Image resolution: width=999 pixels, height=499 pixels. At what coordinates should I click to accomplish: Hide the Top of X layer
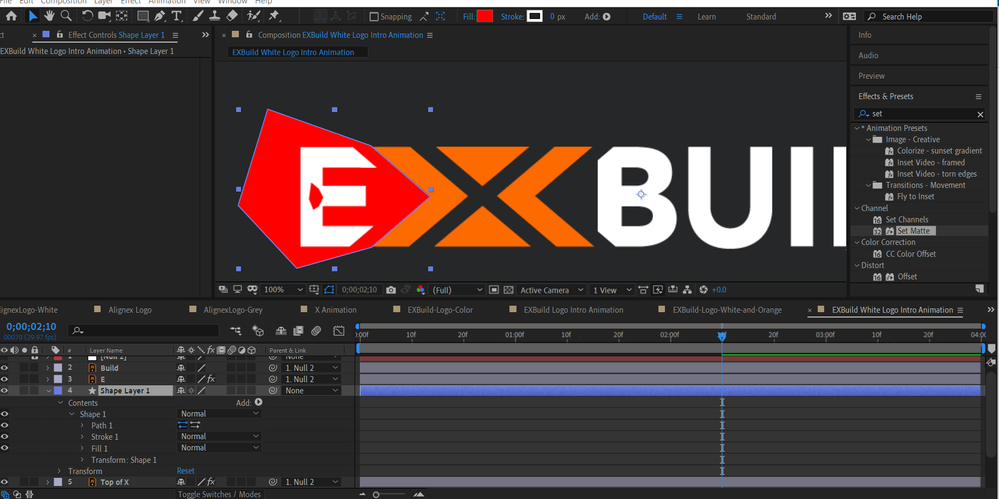click(4, 482)
